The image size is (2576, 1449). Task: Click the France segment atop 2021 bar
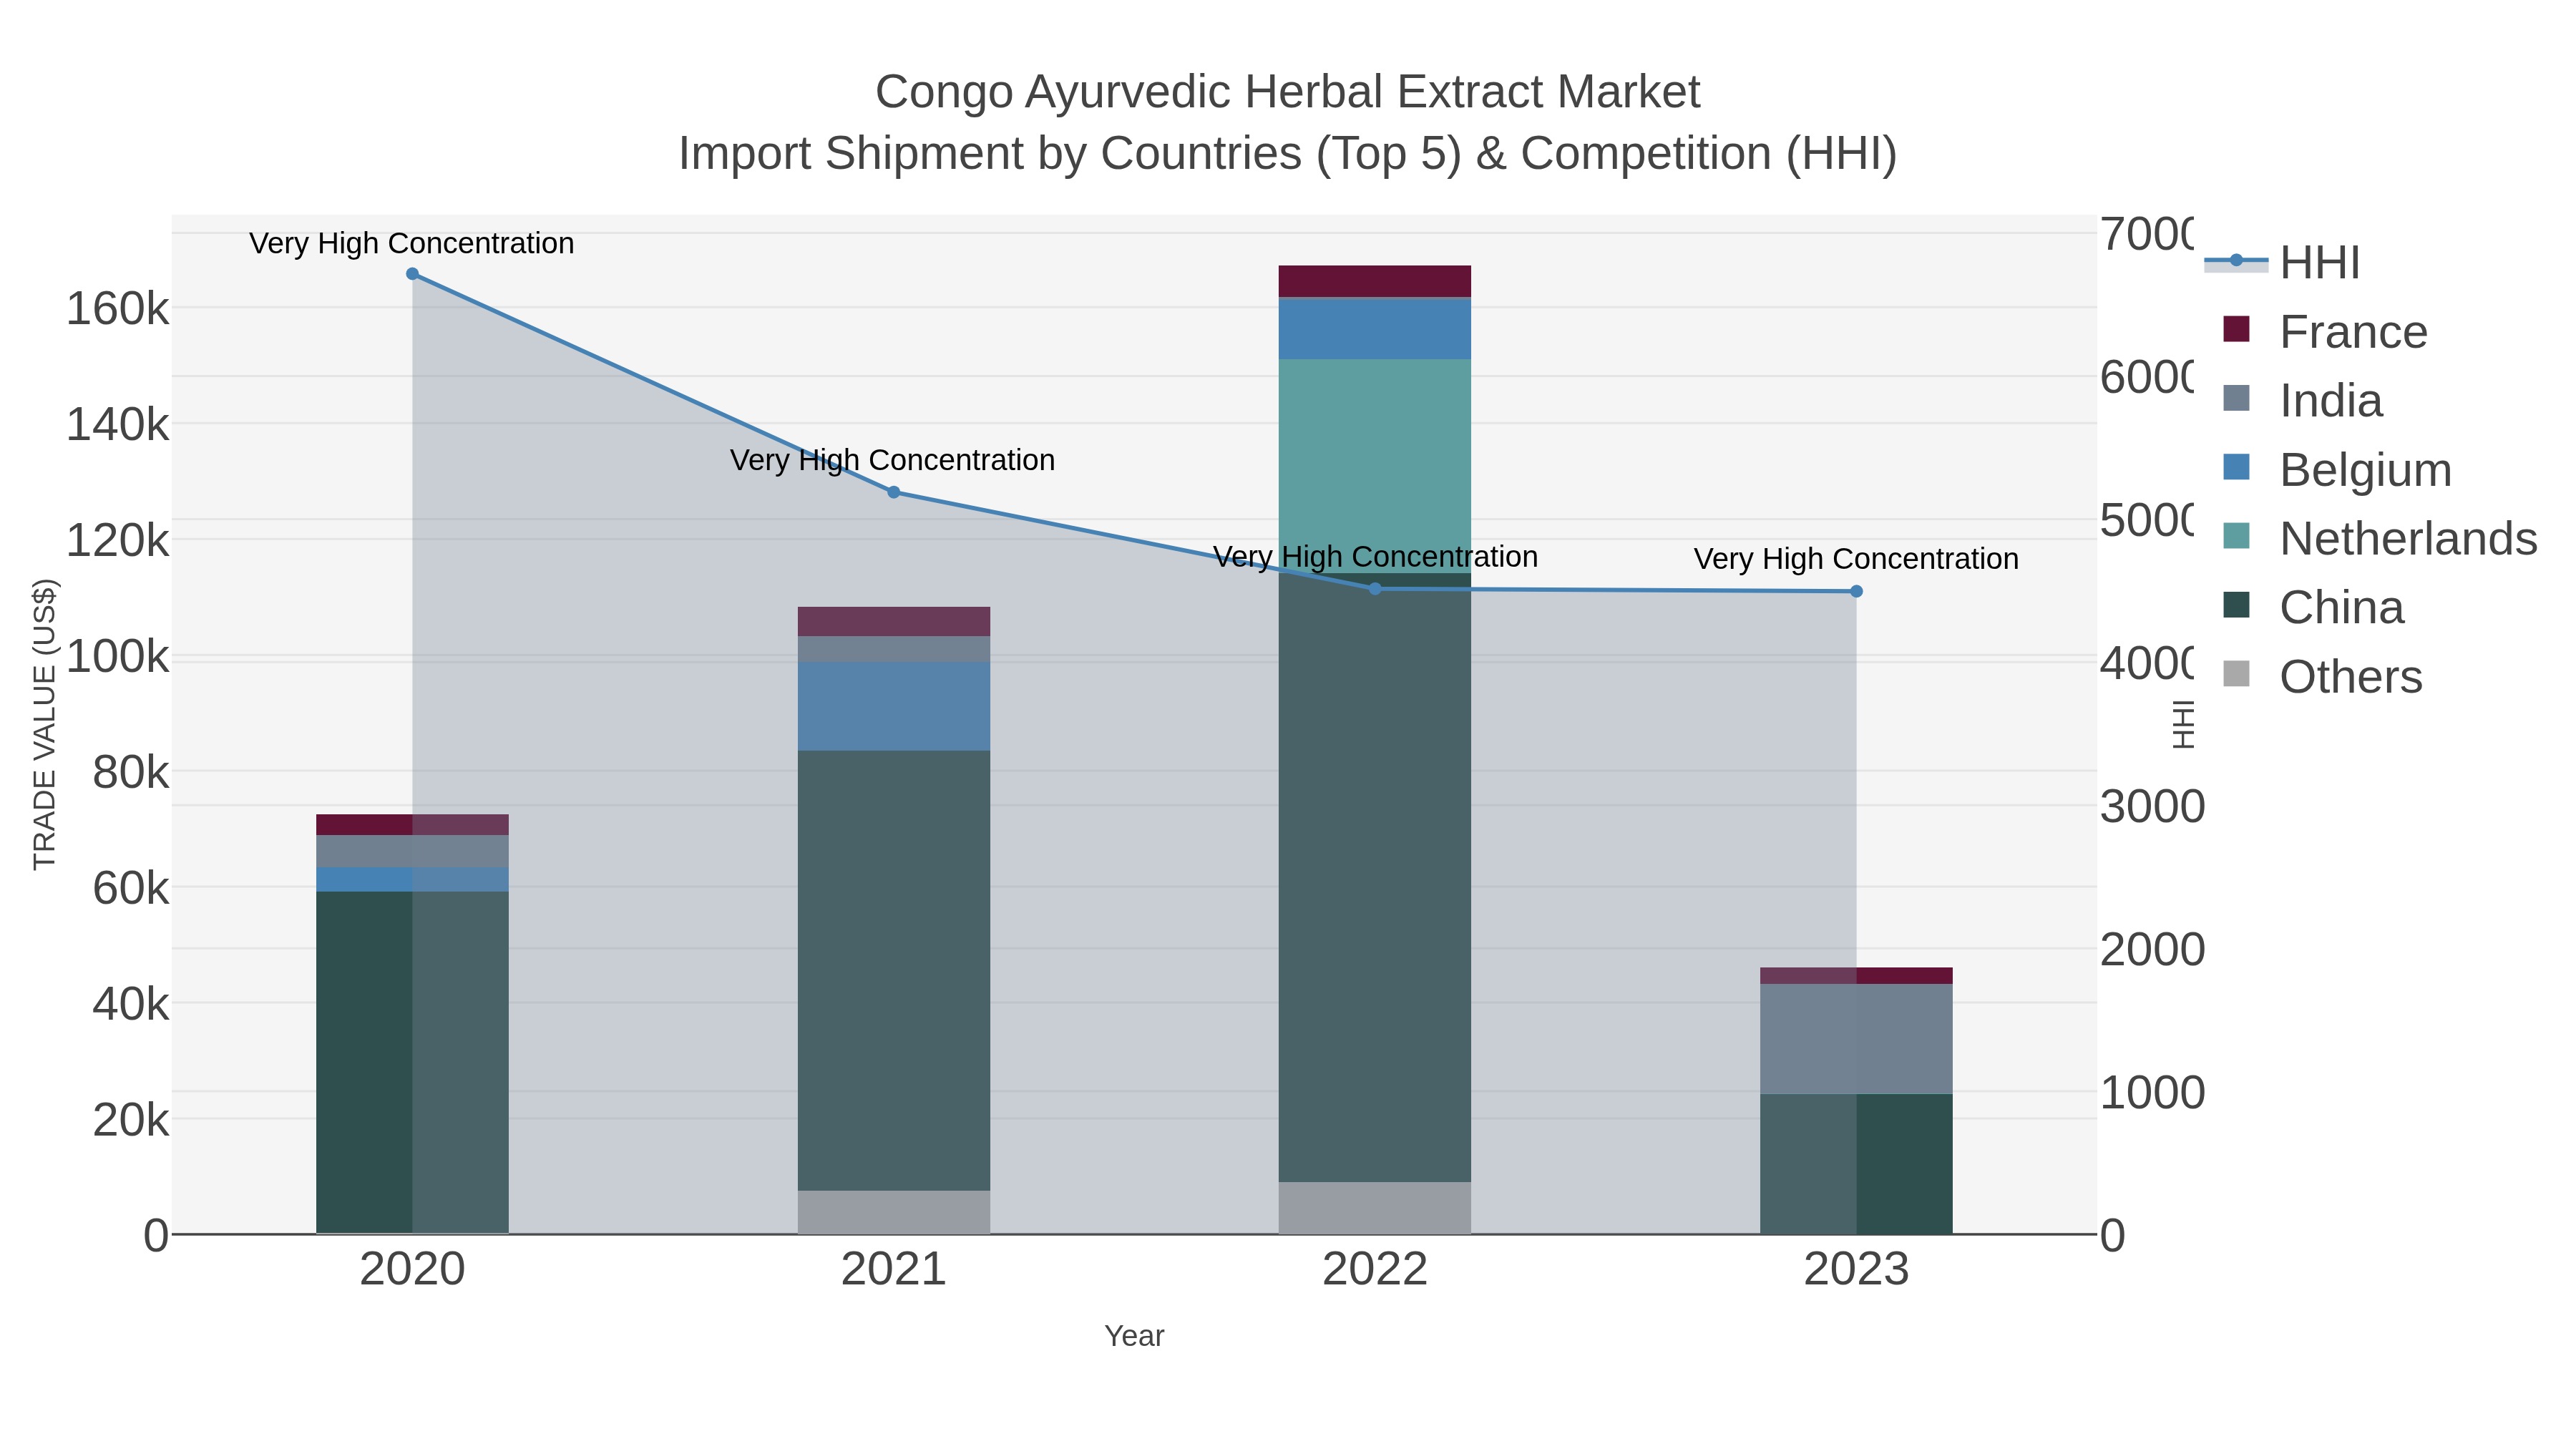point(894,621)
